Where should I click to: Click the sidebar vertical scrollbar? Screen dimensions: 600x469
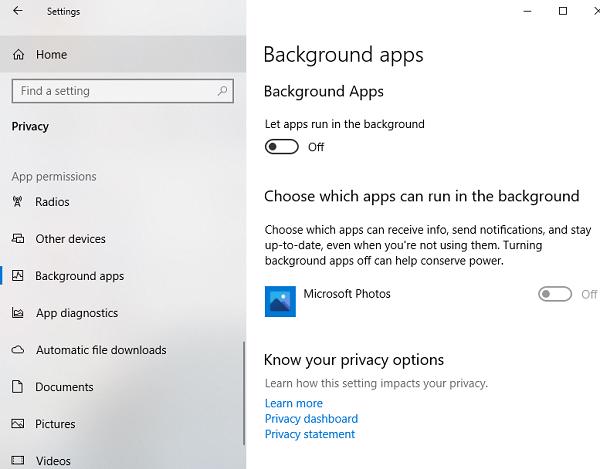[x=244, y=393]
